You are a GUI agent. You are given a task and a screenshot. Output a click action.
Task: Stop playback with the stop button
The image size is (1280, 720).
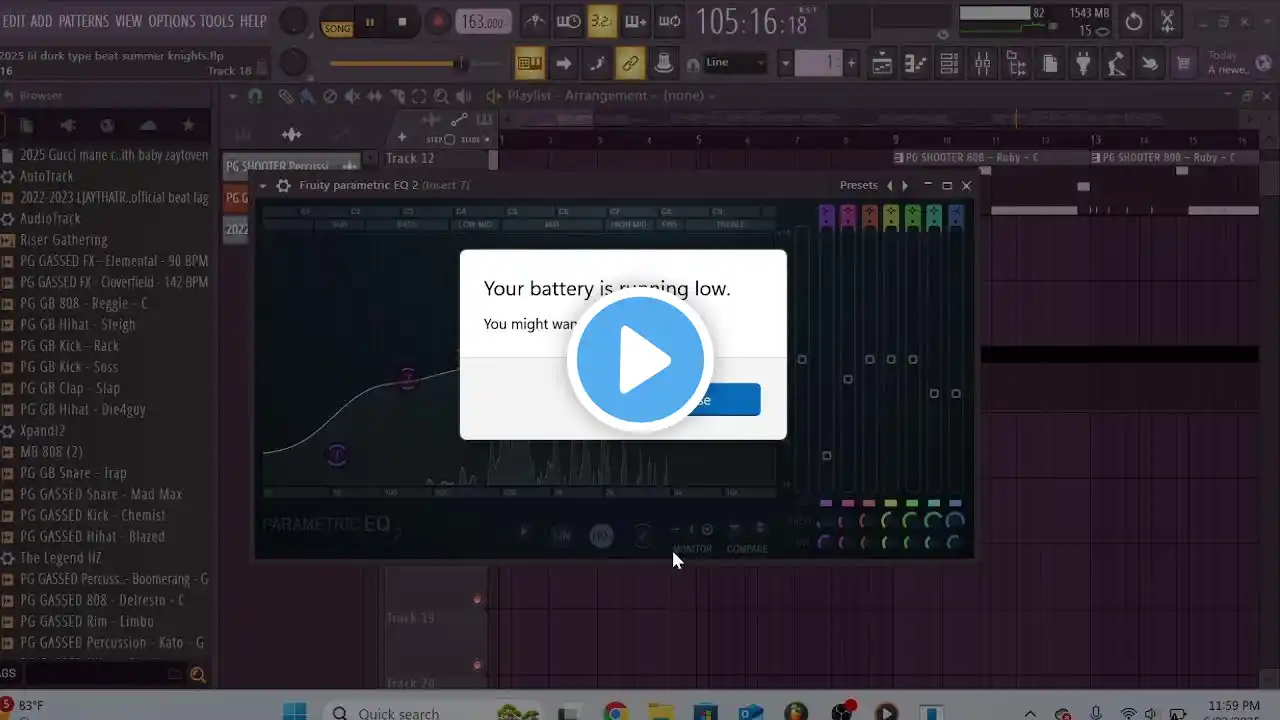click(403, 21)
